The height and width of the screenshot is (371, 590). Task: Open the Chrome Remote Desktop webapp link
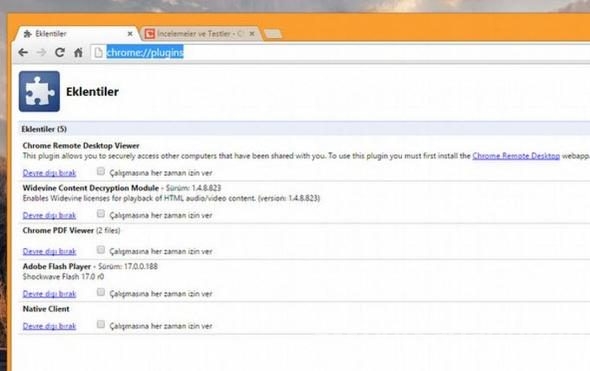pyautogui.click(x=516, y=156)
